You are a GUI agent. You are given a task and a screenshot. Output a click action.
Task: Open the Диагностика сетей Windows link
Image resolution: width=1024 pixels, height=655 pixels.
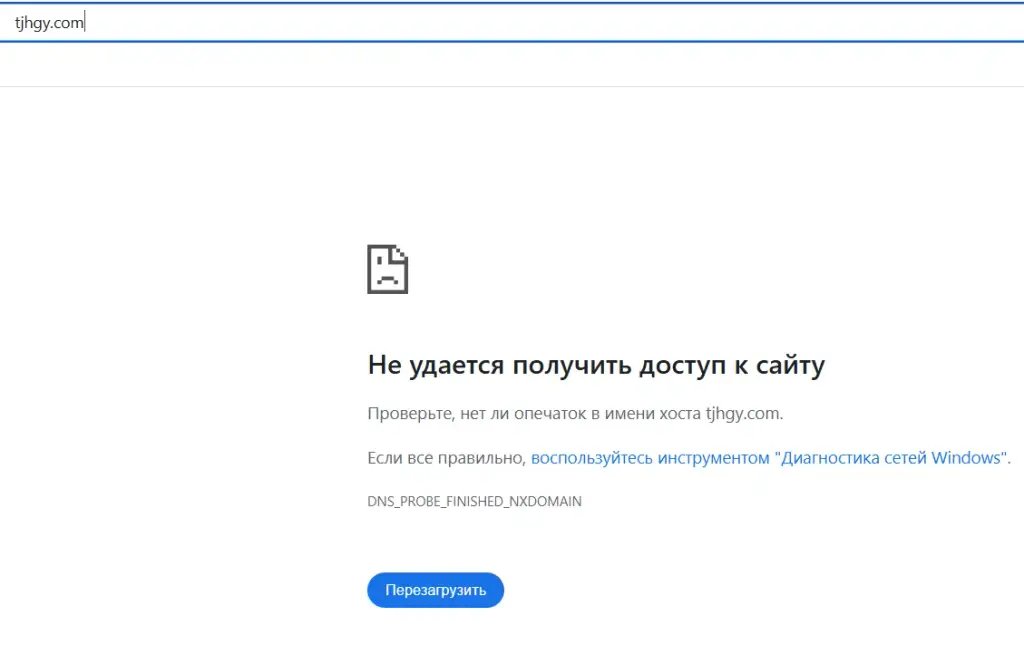[768, 458]
